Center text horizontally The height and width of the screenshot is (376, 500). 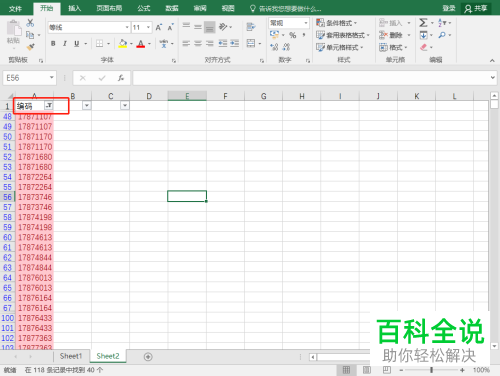coord(198,43)
